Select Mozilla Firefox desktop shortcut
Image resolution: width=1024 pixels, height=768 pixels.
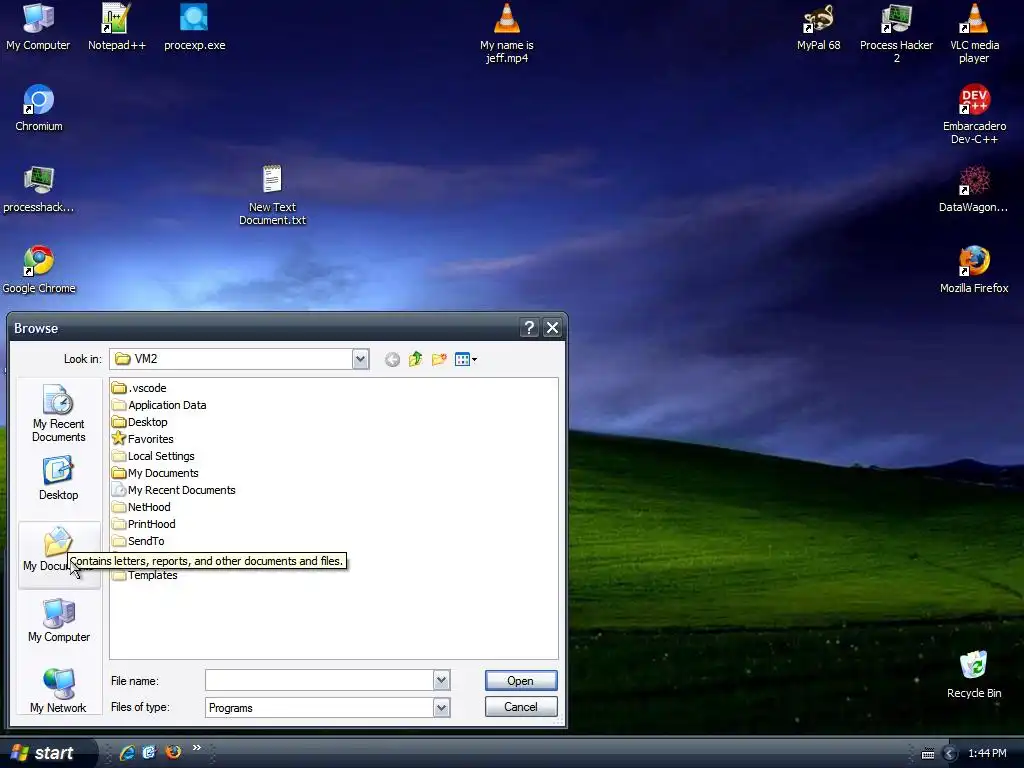point(974,270)
